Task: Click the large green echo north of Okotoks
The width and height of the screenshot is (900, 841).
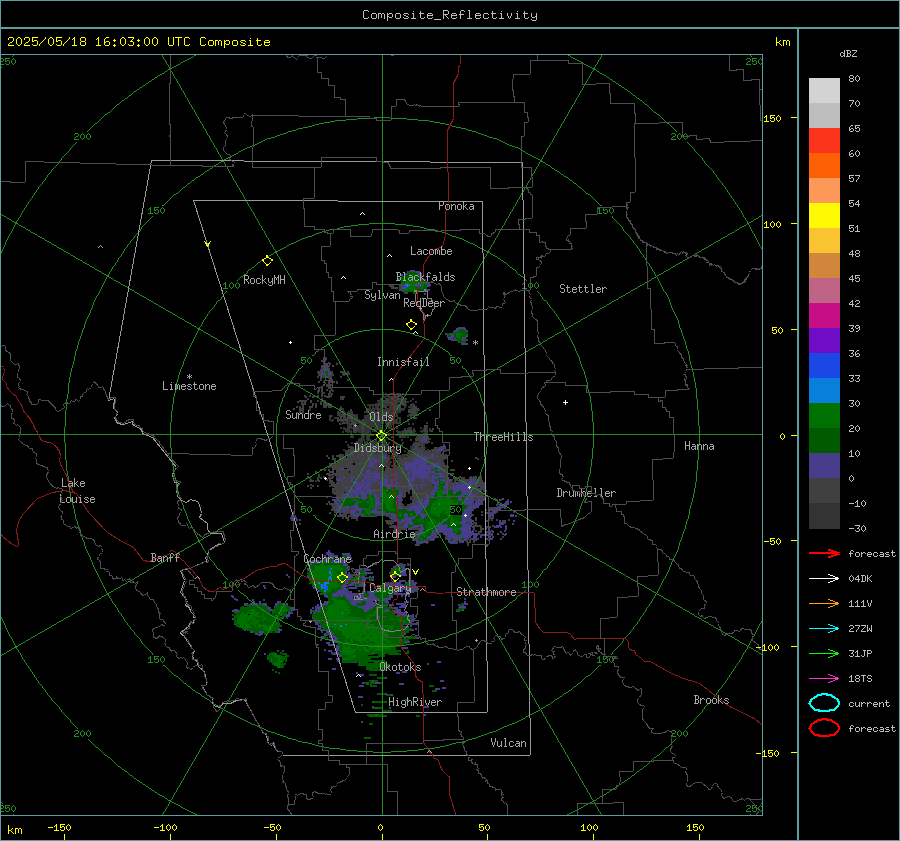Action: pyautogui.click(x=363, y=627)
